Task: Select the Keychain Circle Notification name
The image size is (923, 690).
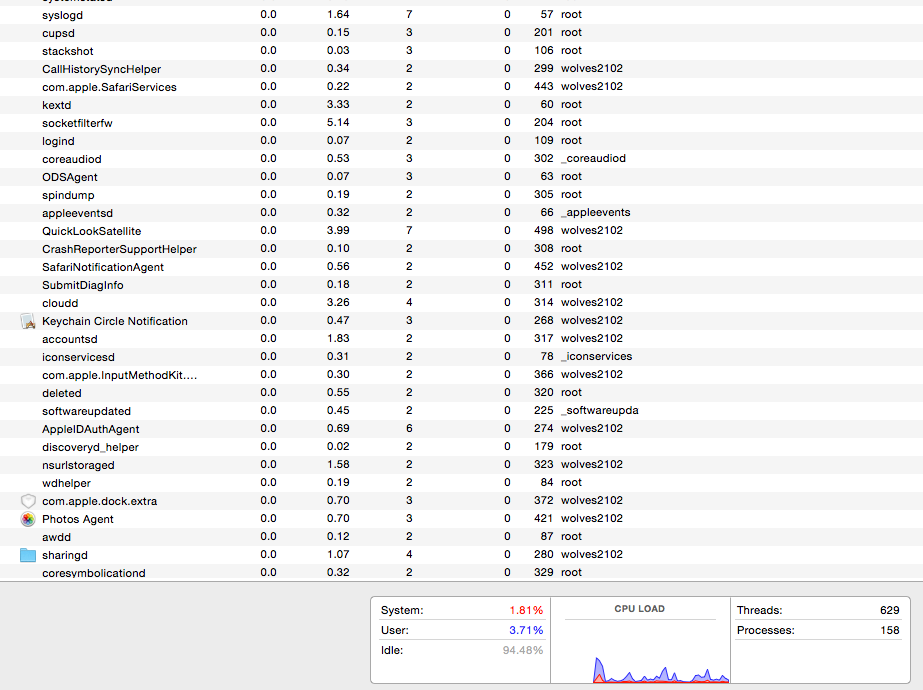Action: (115, 321)
